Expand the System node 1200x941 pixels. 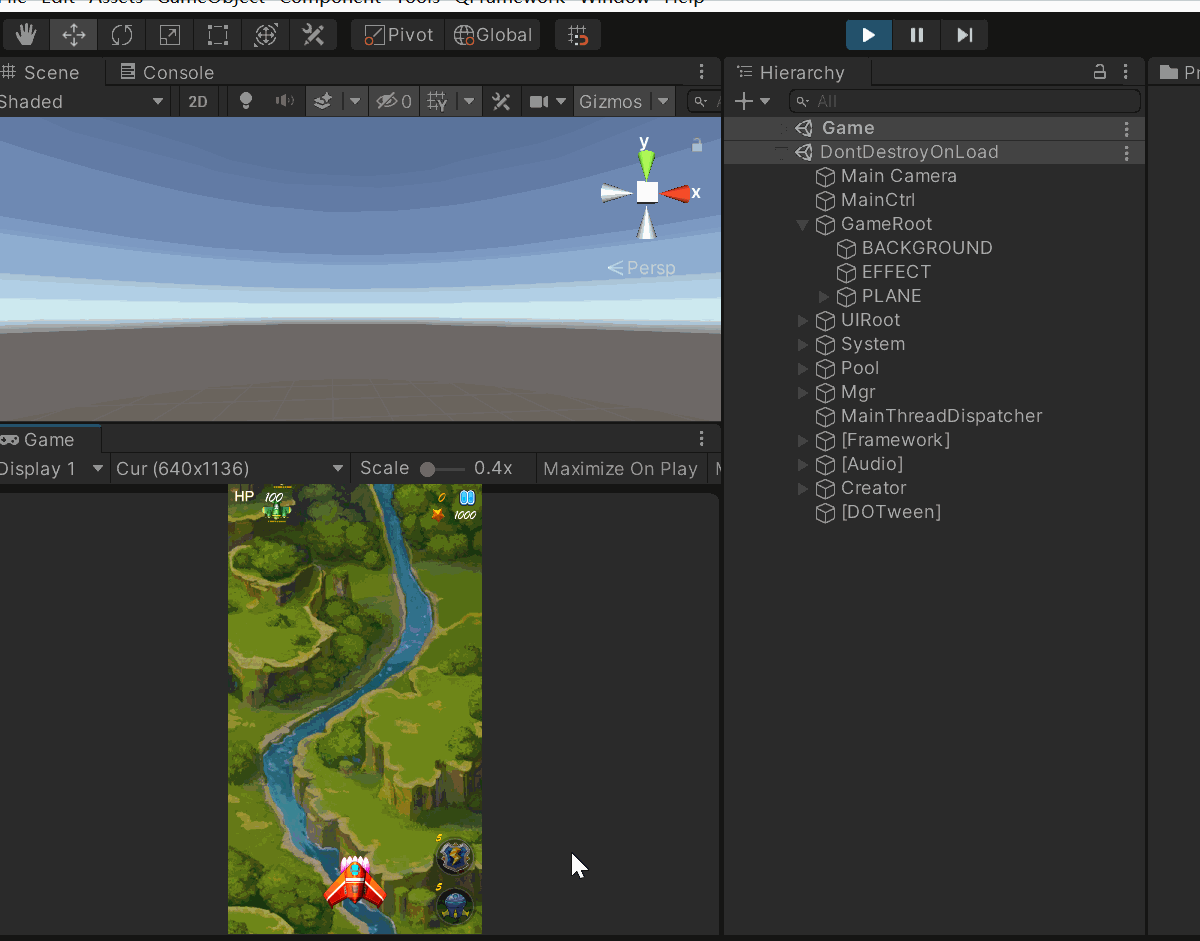pos(802,345)
